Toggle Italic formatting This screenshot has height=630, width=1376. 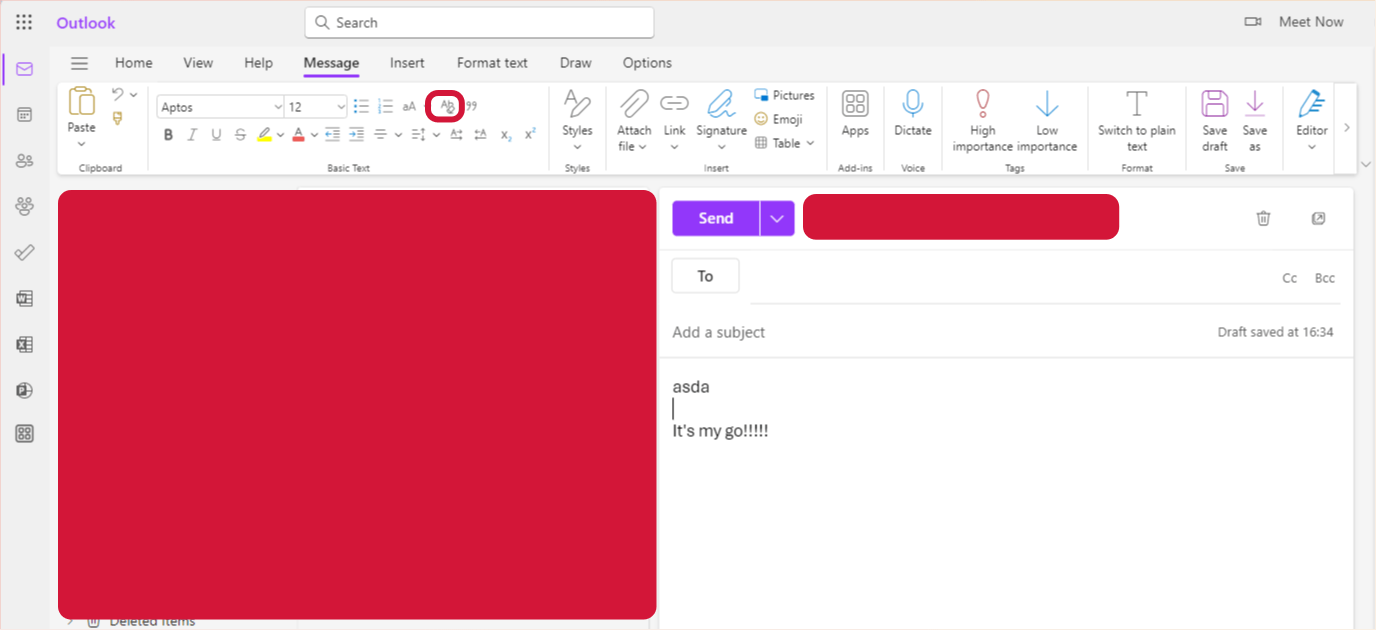pyautogui.click(x=192, y=135)
